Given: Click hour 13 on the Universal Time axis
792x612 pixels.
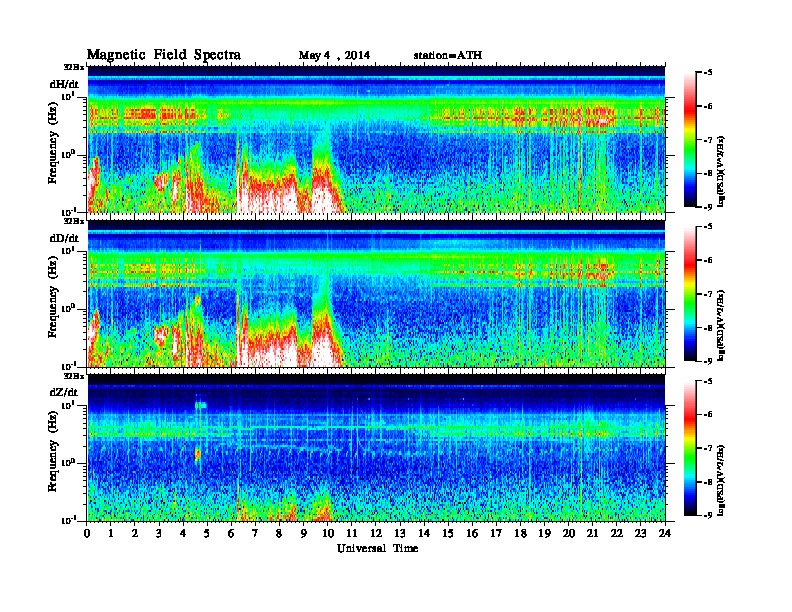Looking at the screenshot, I should click(400, 533).
